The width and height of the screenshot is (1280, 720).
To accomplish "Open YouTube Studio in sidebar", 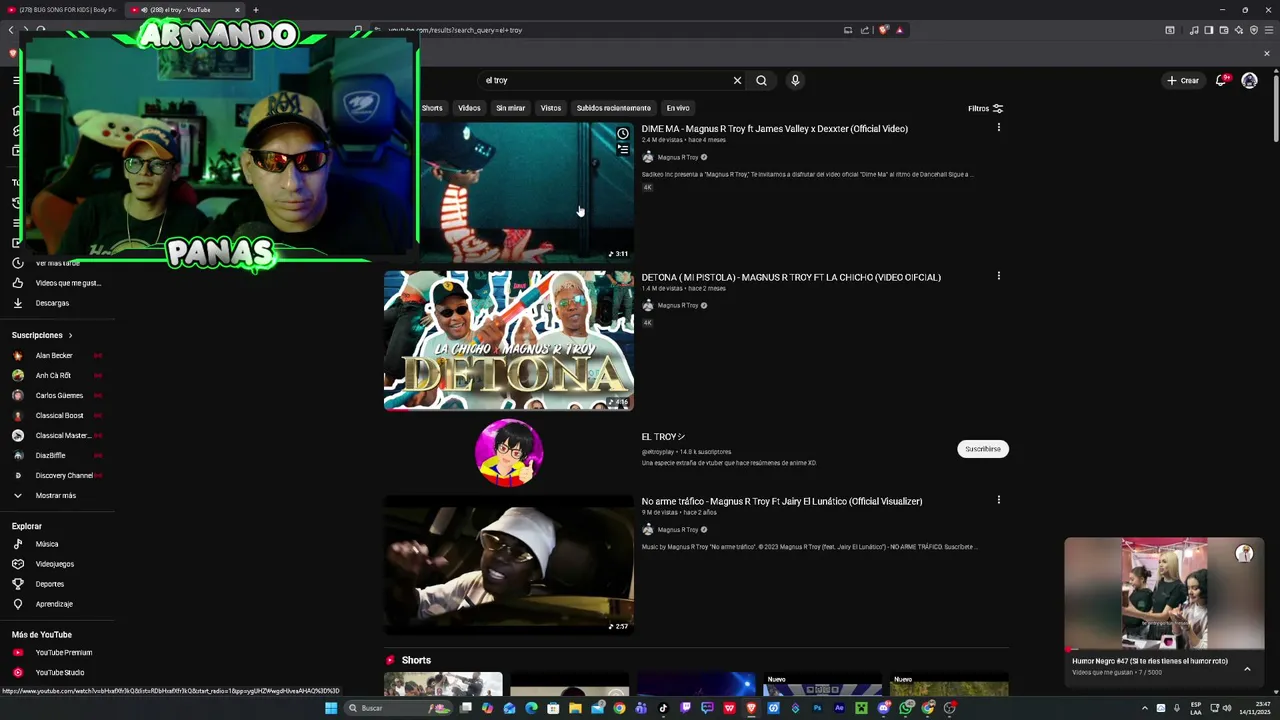I will (60, 673).
